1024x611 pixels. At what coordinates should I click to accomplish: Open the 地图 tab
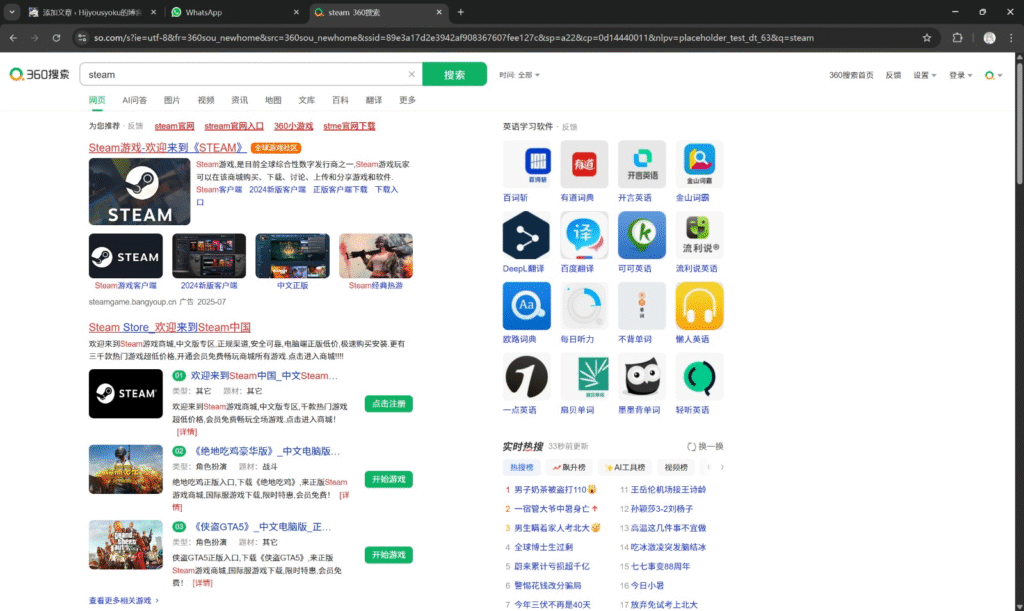[273, 100]
